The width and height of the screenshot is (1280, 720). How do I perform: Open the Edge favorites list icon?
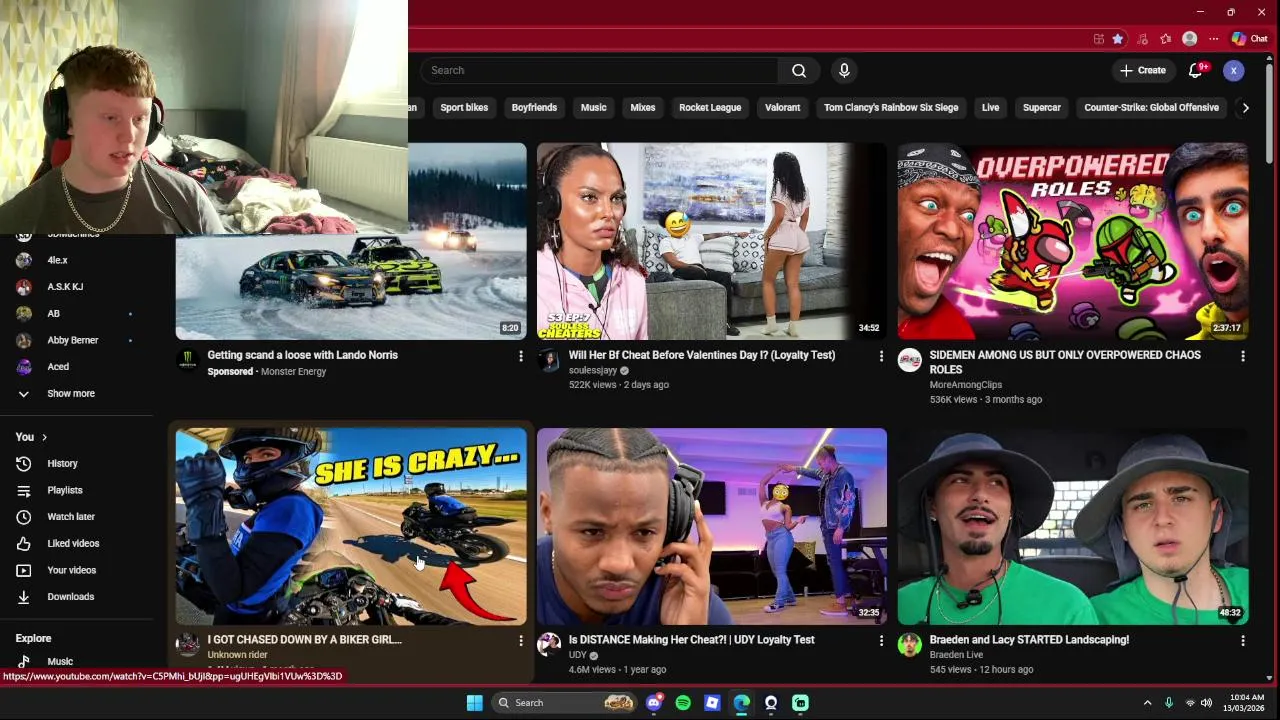1165,39
